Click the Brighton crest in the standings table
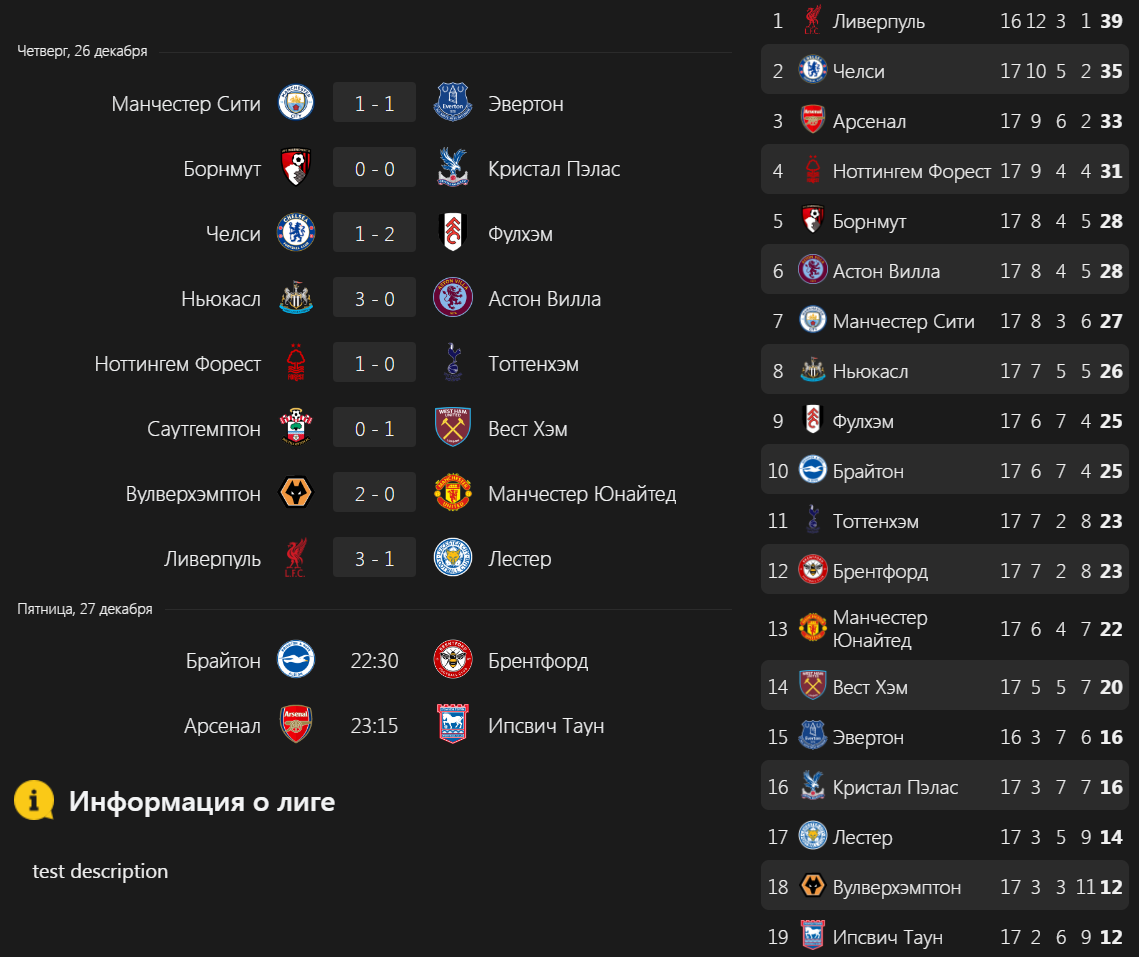 point(812,471)
